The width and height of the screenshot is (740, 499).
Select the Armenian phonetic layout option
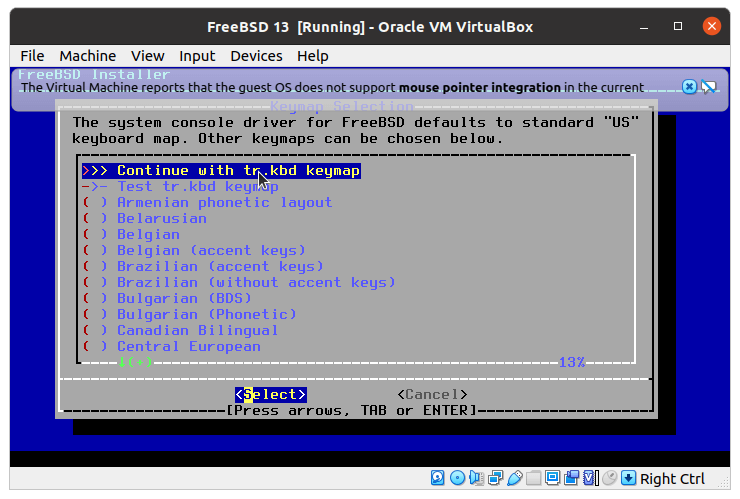coord(208,203)
